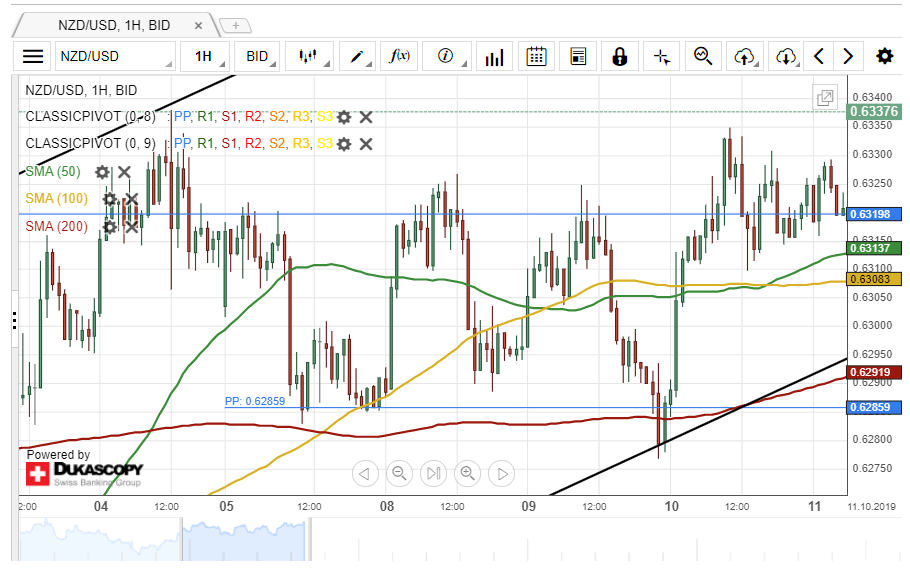Switch to the NZD/USD, 1H, BID tab
This screenshot has width=910, height=570.
point(116,25)
